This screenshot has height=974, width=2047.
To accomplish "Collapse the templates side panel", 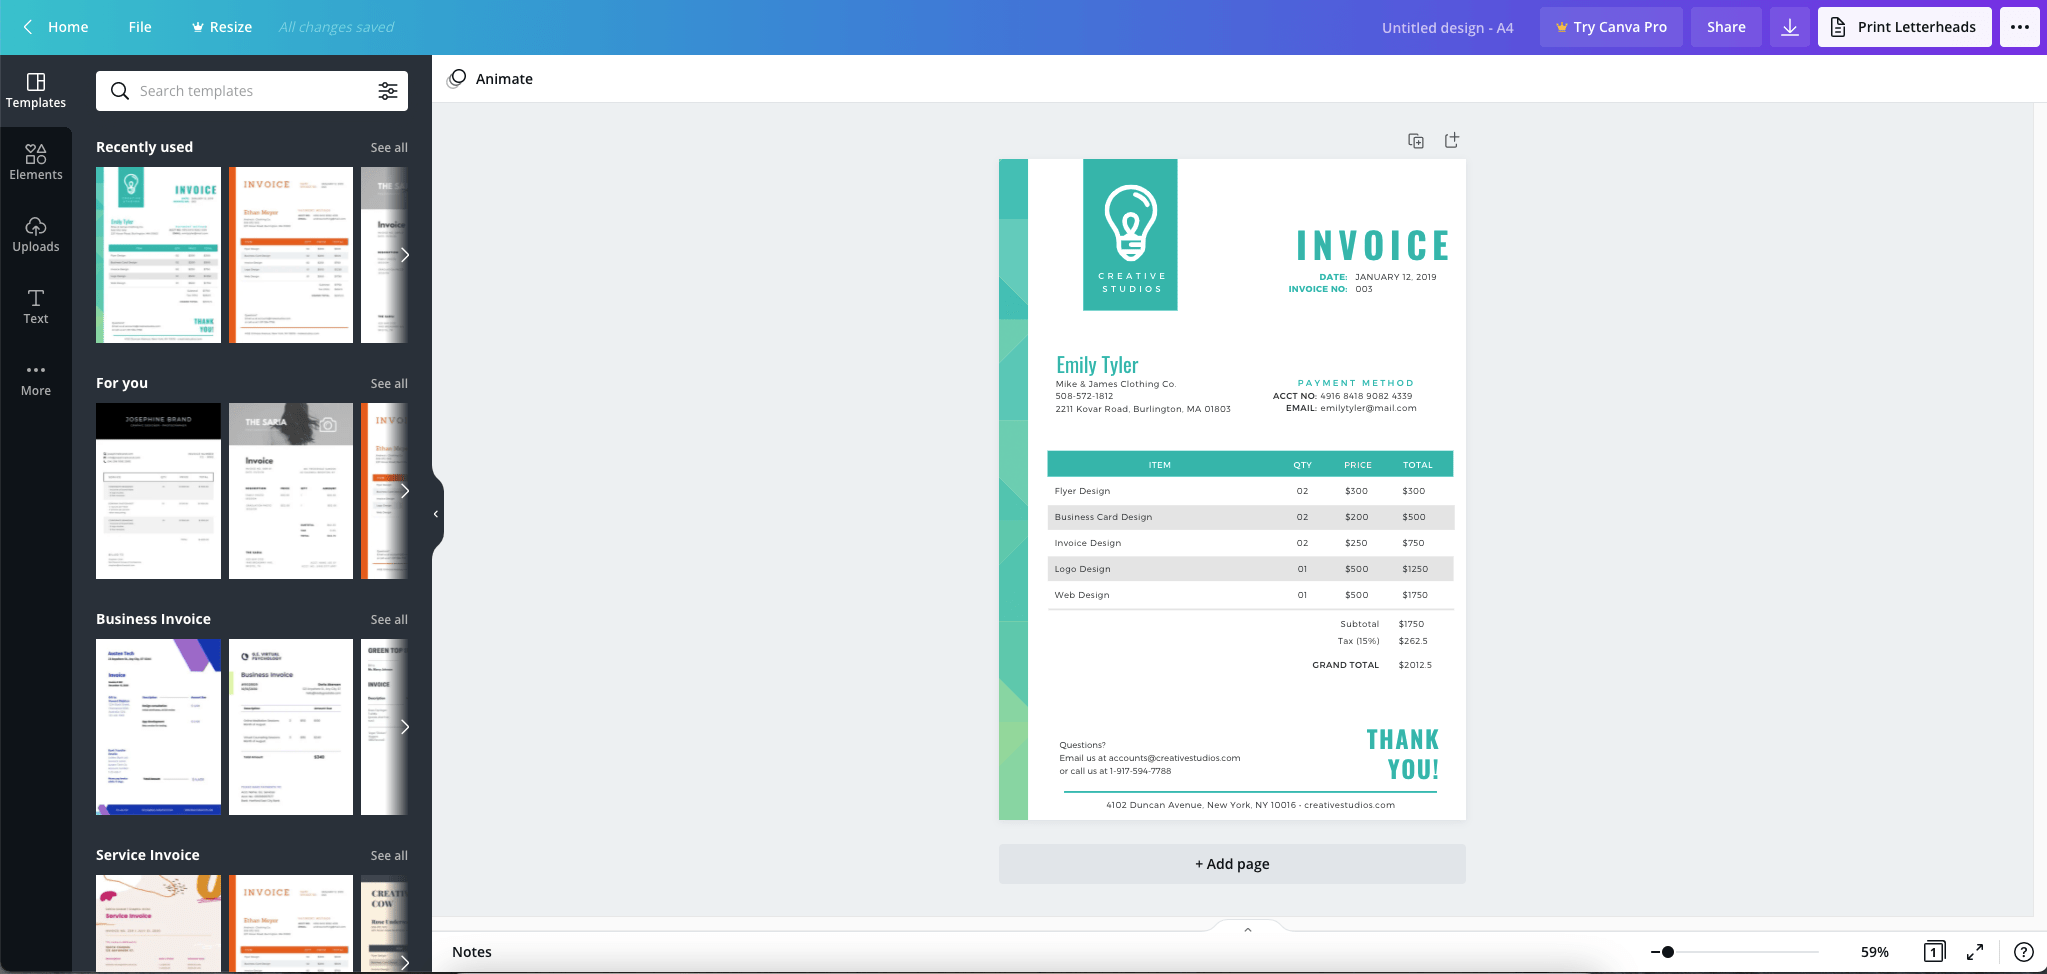I will (434, 512).
